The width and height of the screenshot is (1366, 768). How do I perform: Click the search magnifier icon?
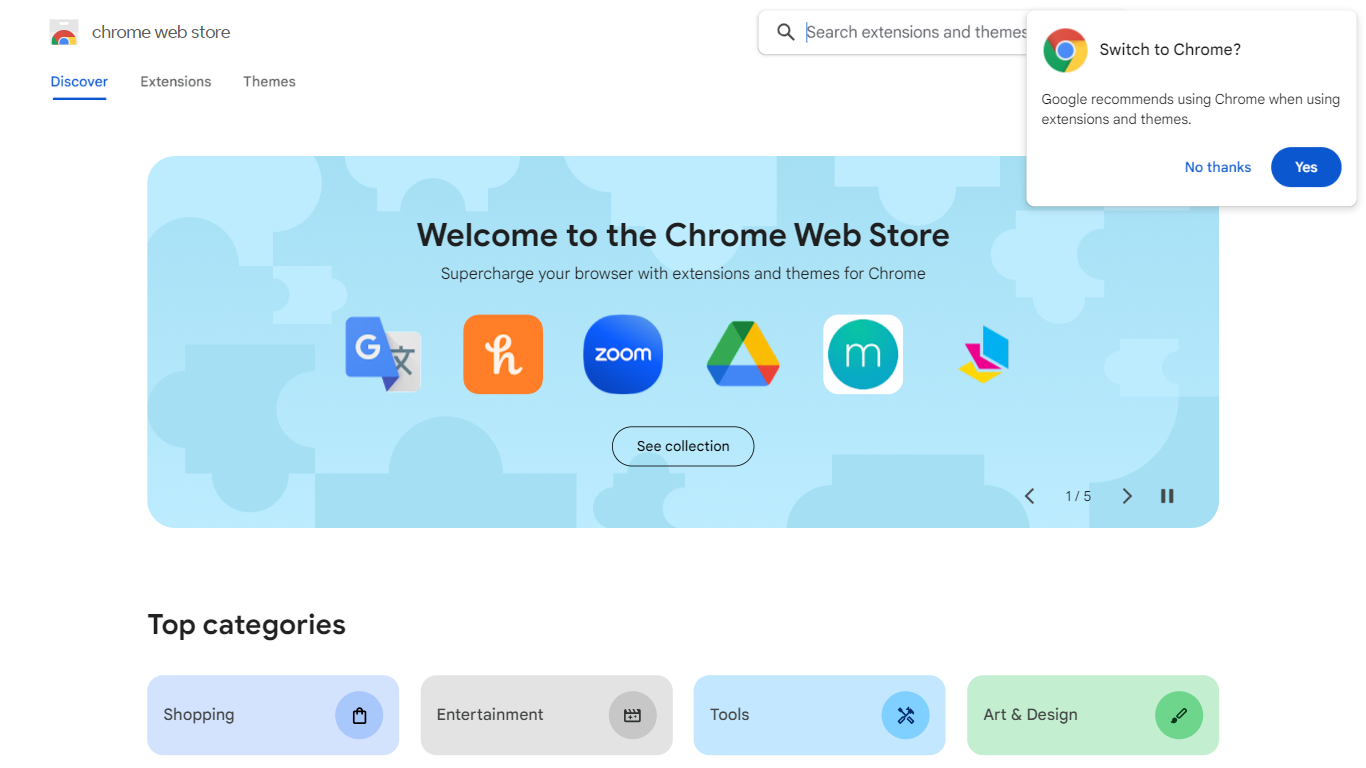click(x=786, y=32)
